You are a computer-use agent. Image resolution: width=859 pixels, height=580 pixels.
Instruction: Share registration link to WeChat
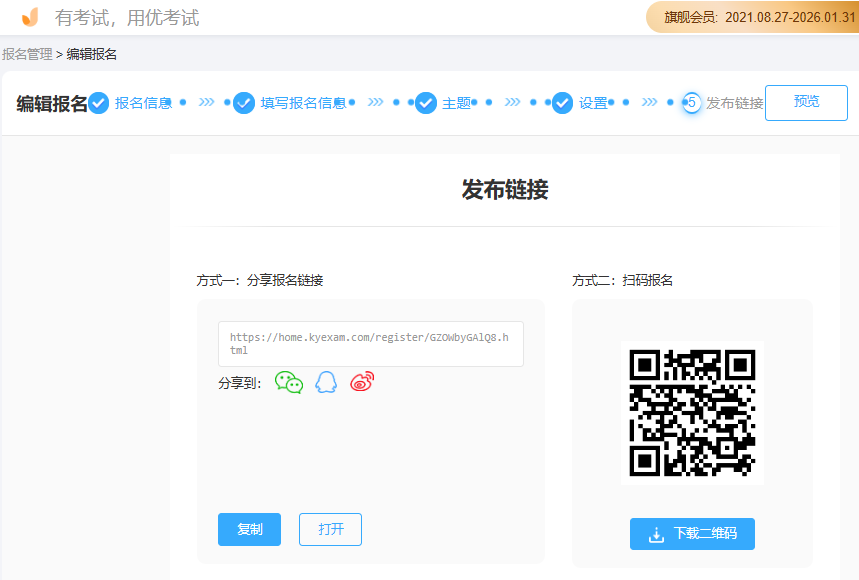[x=289, y=382]
